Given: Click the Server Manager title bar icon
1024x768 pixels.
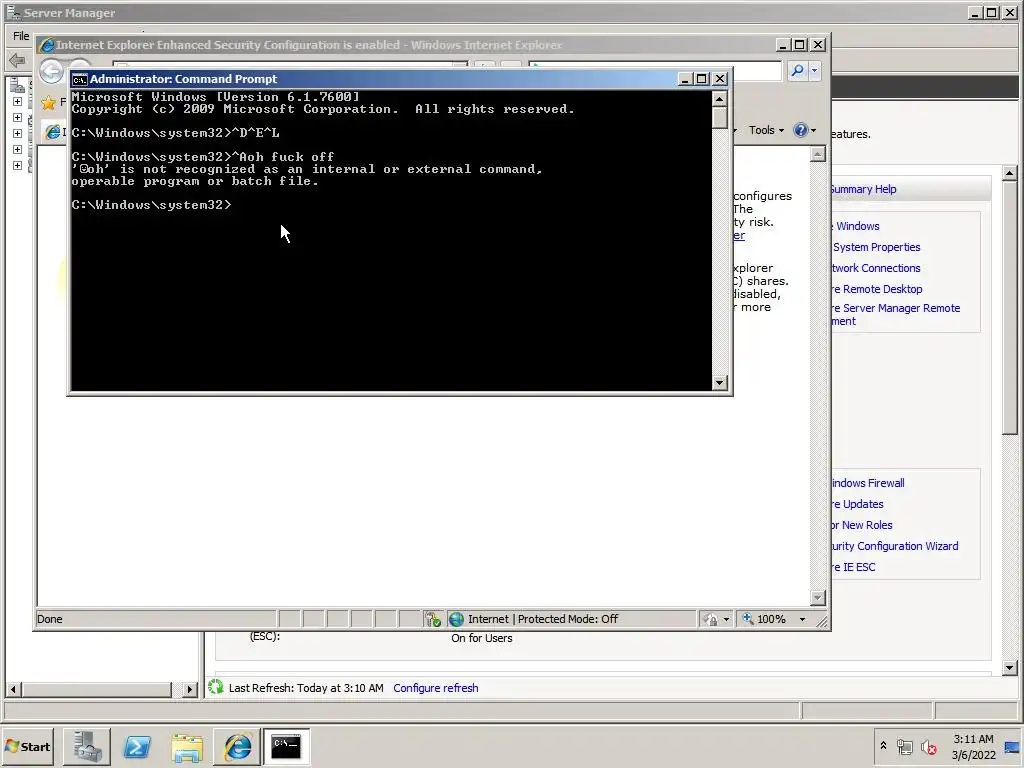Looking at the screenshot, I should (13, 12).
